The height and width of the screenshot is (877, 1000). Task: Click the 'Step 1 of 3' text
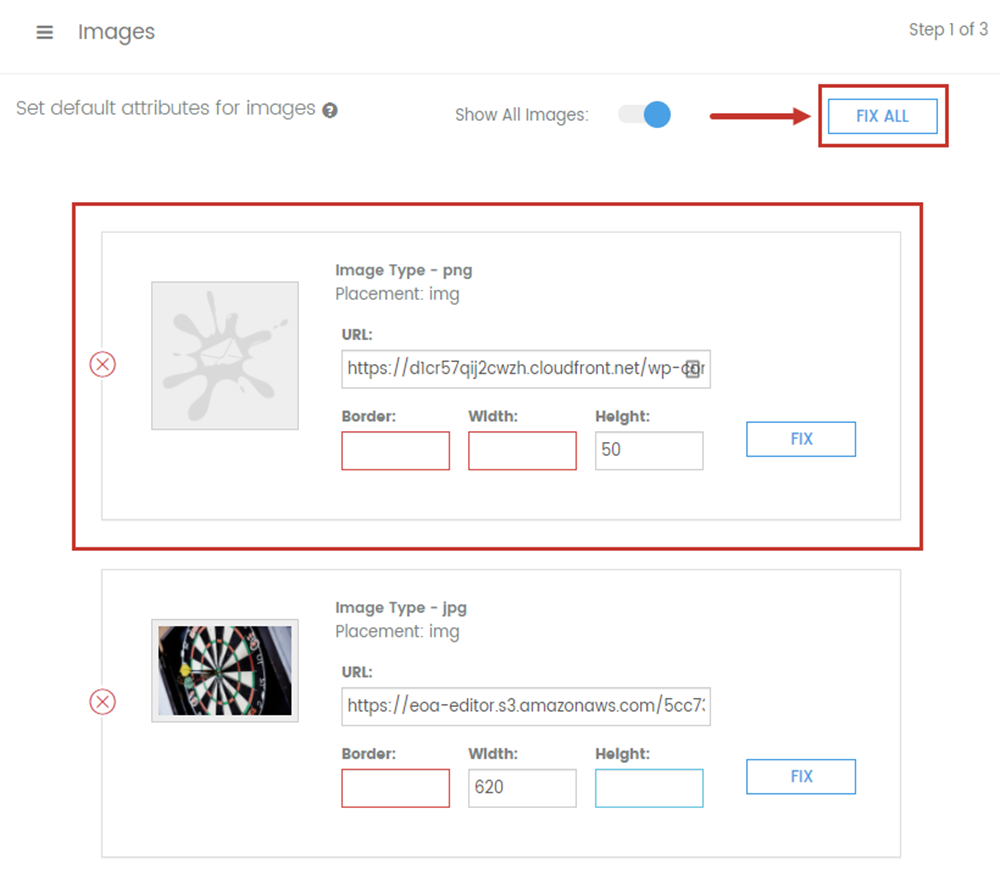coord(948,29)
